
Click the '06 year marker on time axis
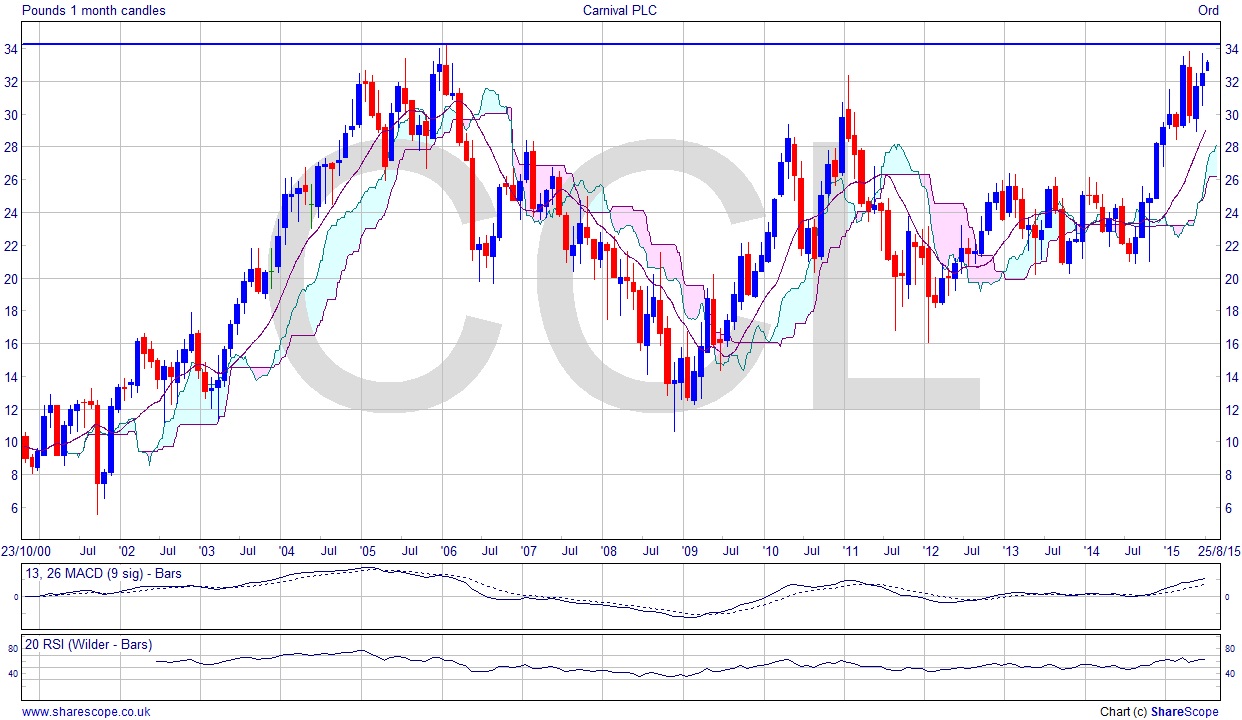[x=449, y=551]
